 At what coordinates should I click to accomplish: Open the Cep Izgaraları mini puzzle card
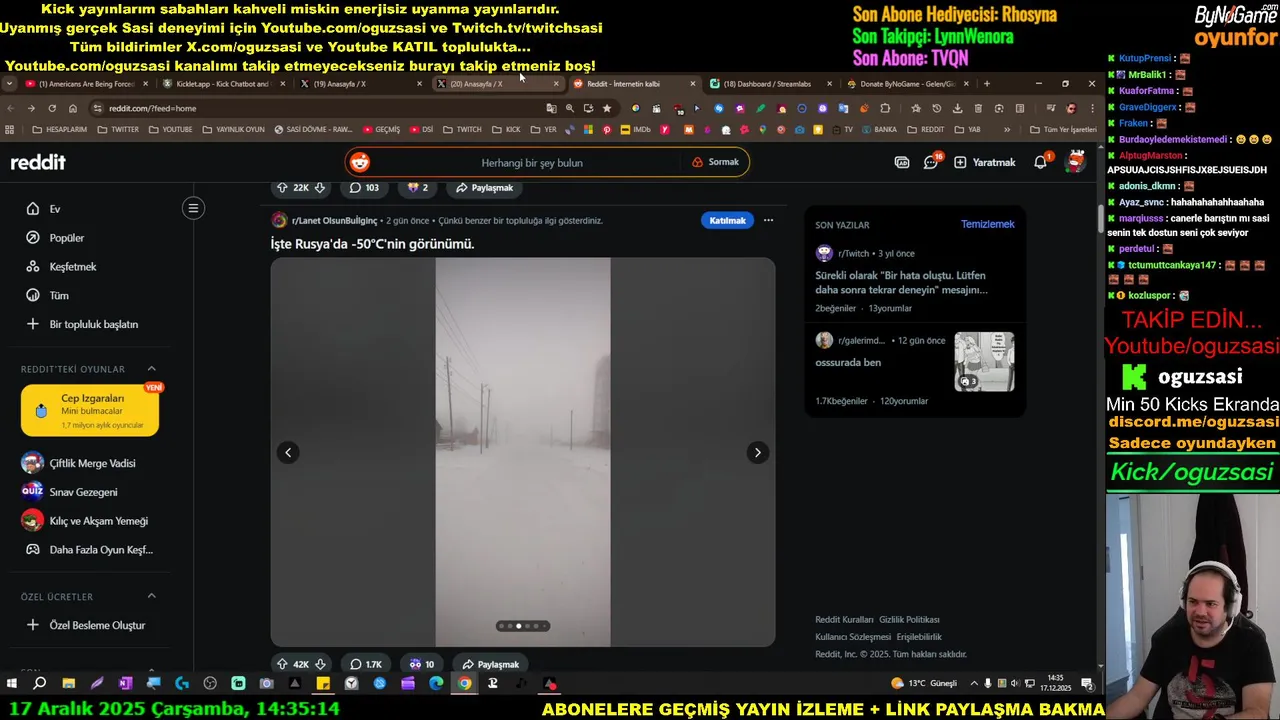90,410
